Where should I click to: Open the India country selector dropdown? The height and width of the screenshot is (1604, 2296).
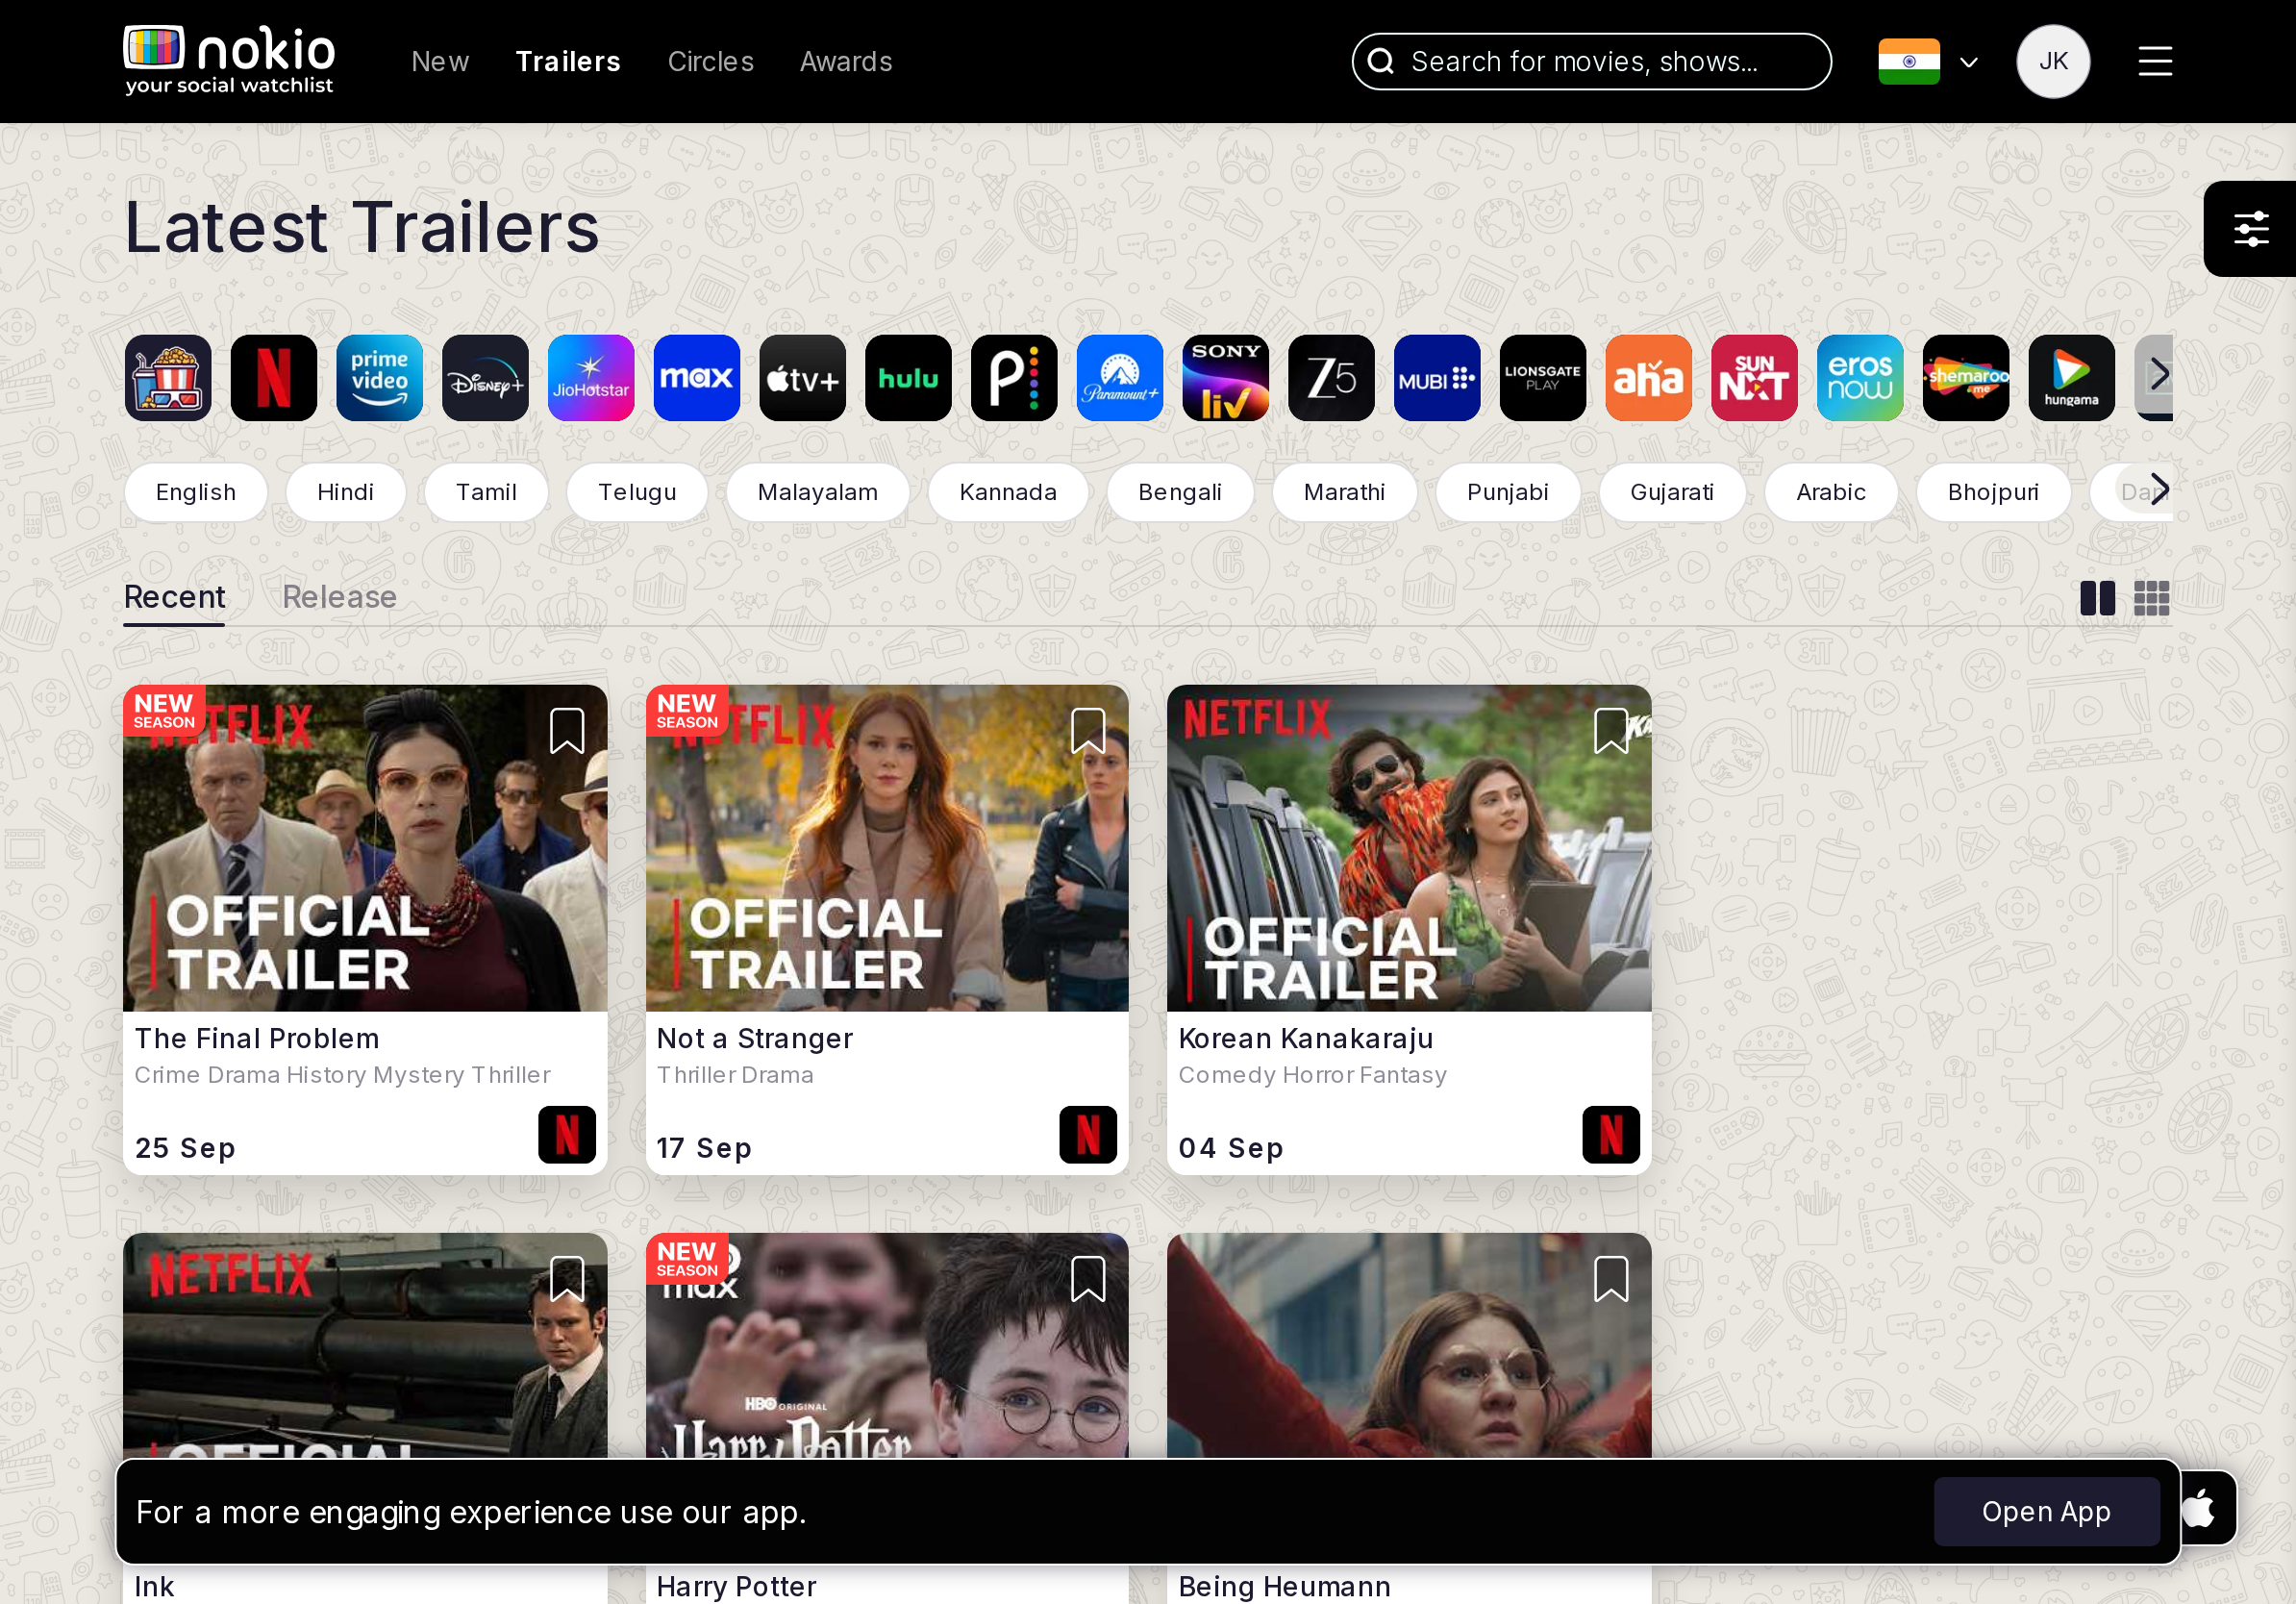[x=1928, y=62]
